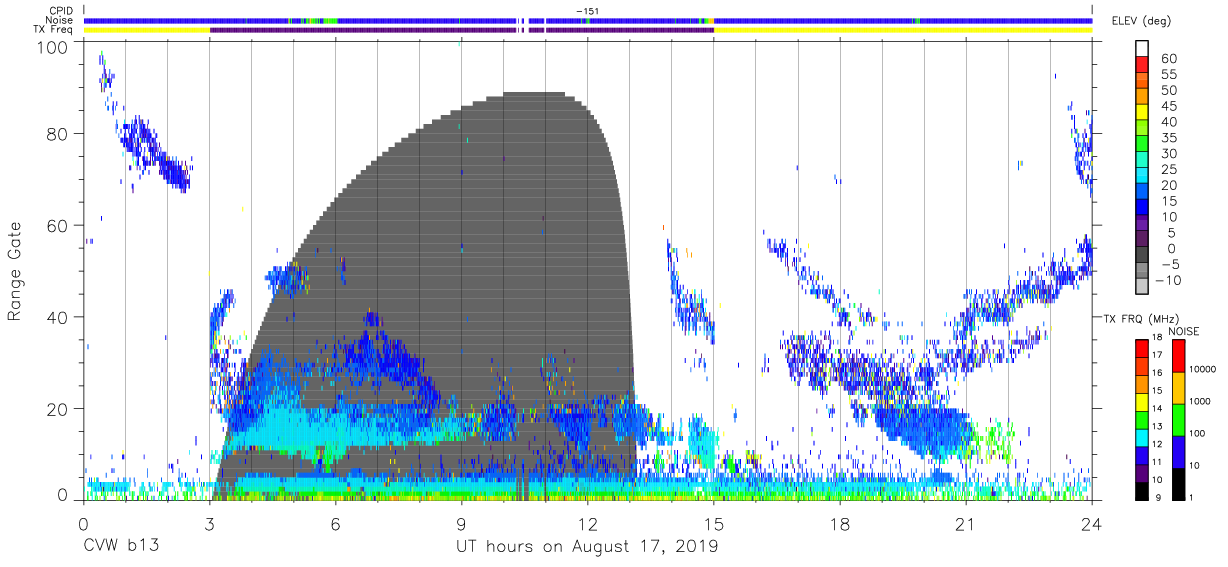Click the Noise row label at top left
The width and height of the screenshot is (1228, 567).
[59, 20]
